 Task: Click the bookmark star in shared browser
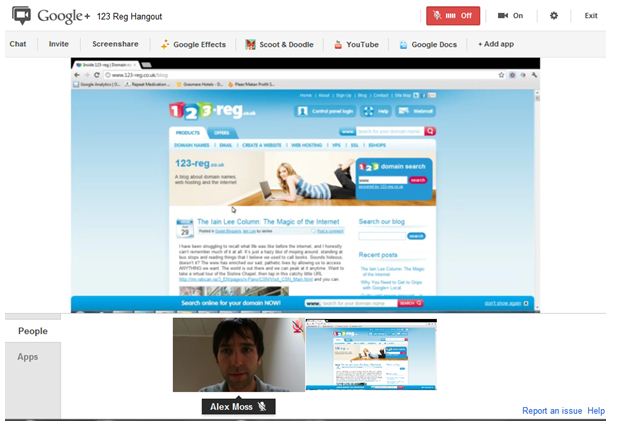tap(501, 75)
